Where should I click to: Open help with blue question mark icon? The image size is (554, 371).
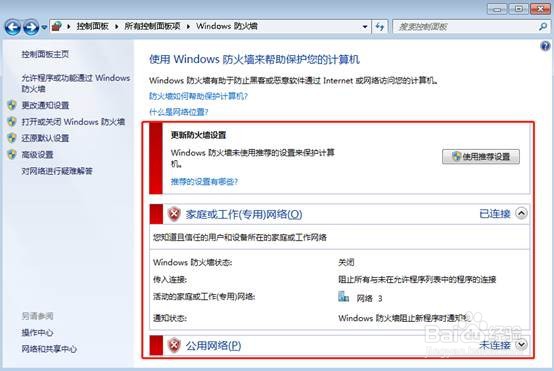pyautogui.click(x=546, y=46)
